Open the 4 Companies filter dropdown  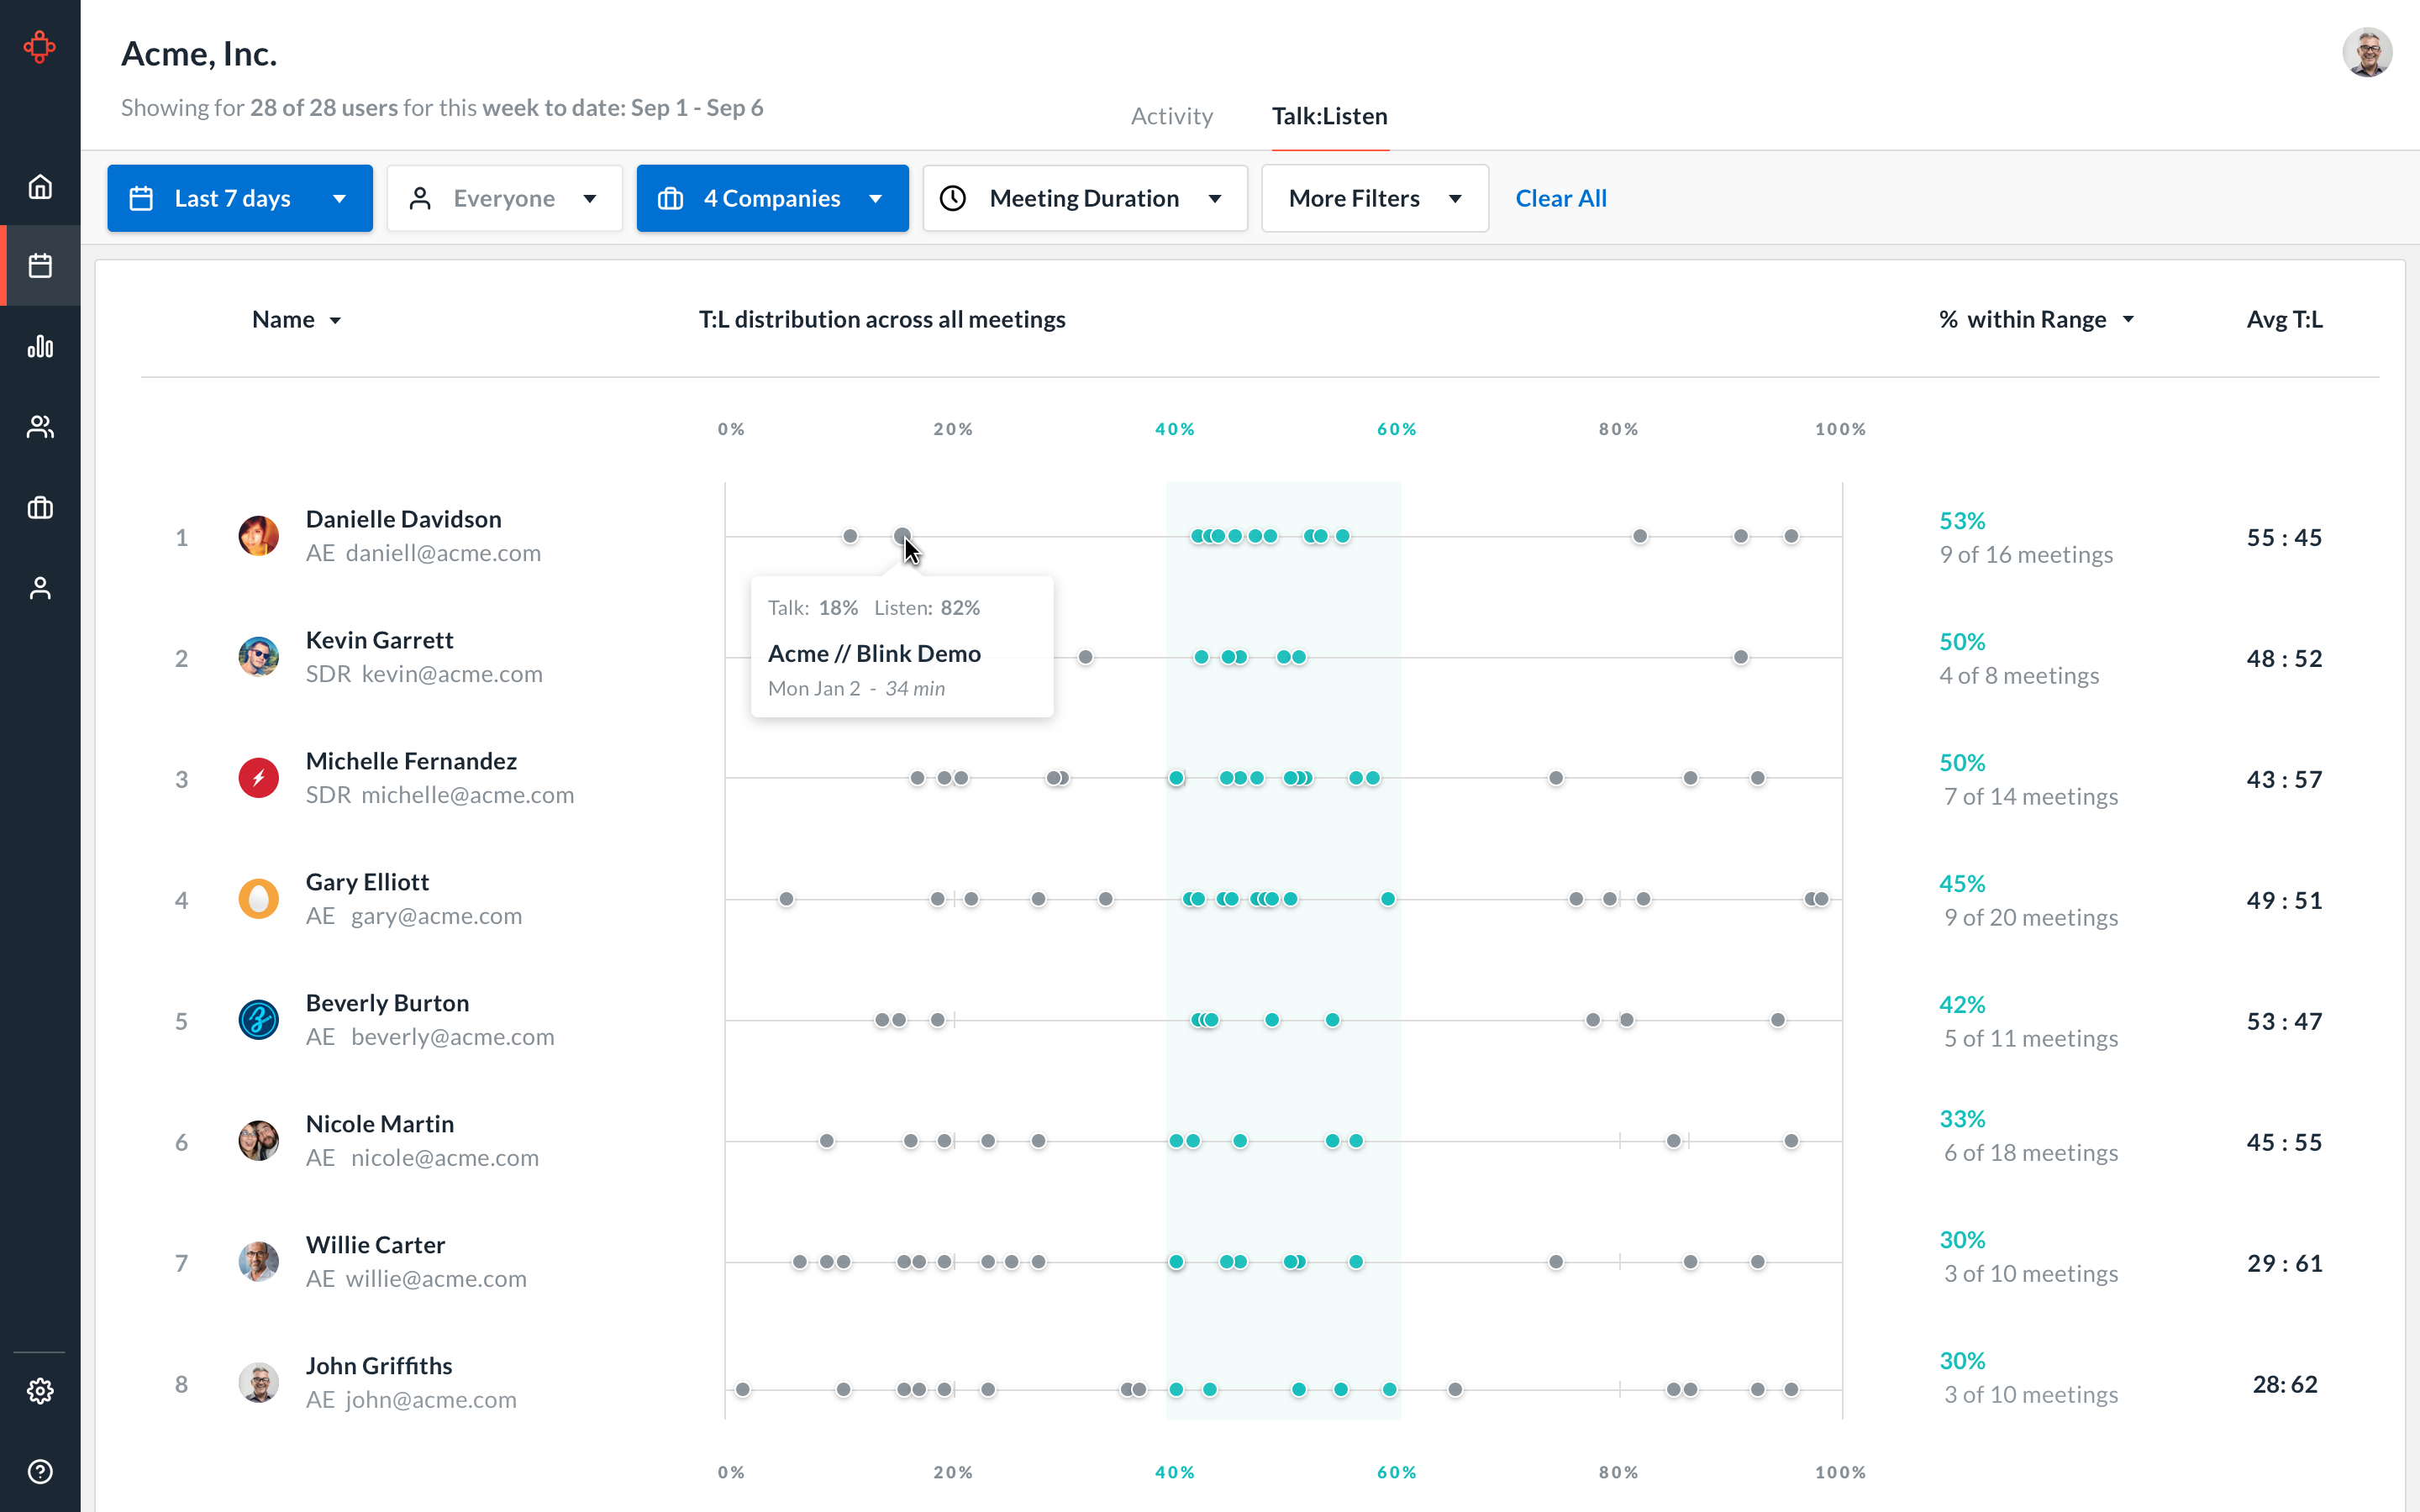pos(772,198)
